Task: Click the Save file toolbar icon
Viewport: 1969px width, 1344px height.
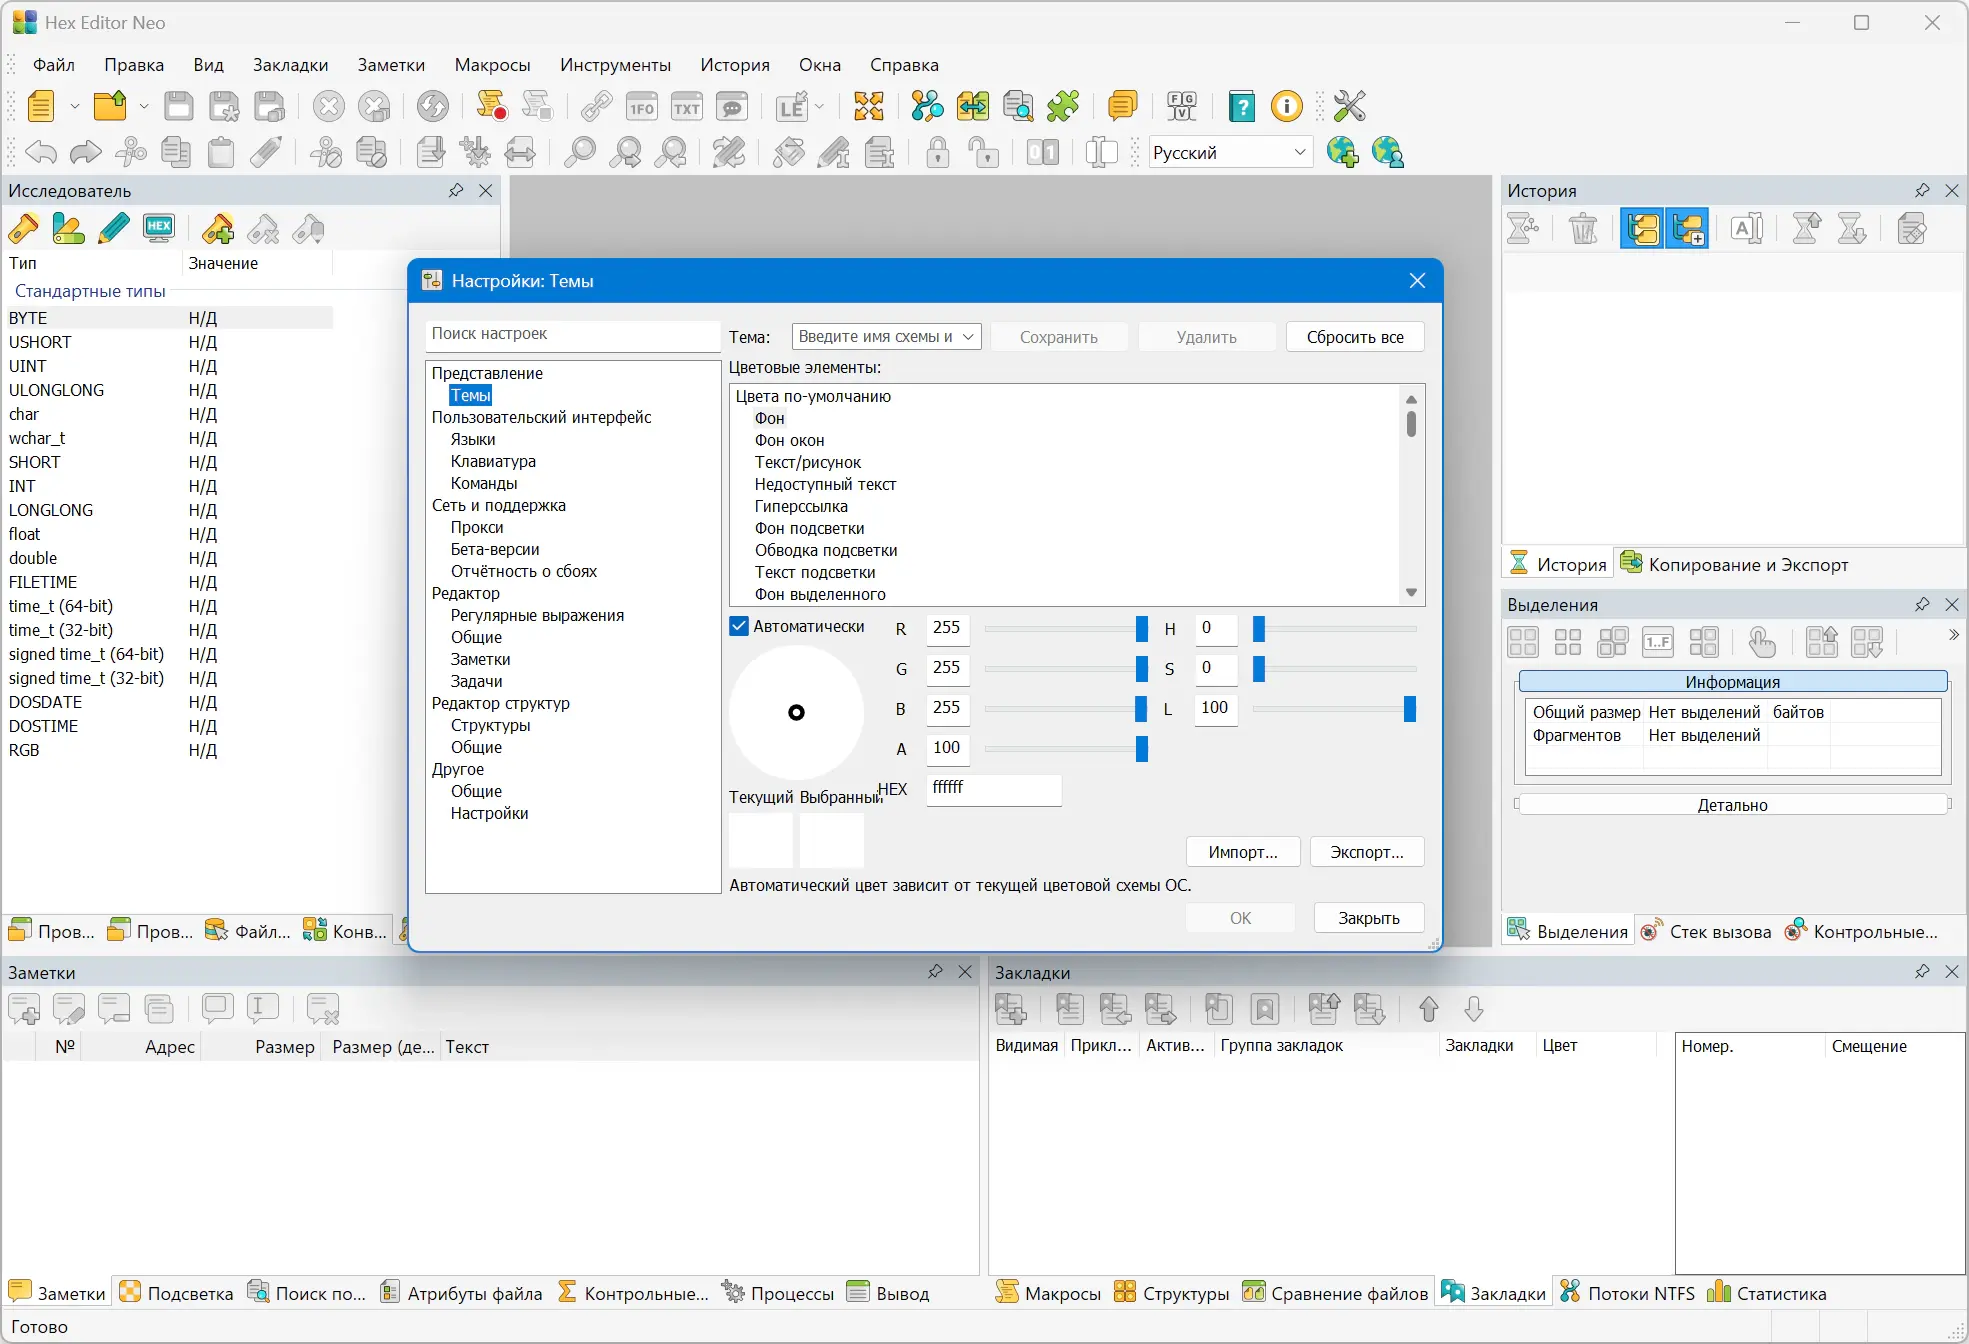Action: pyautogui.click(x=179, y=106)
